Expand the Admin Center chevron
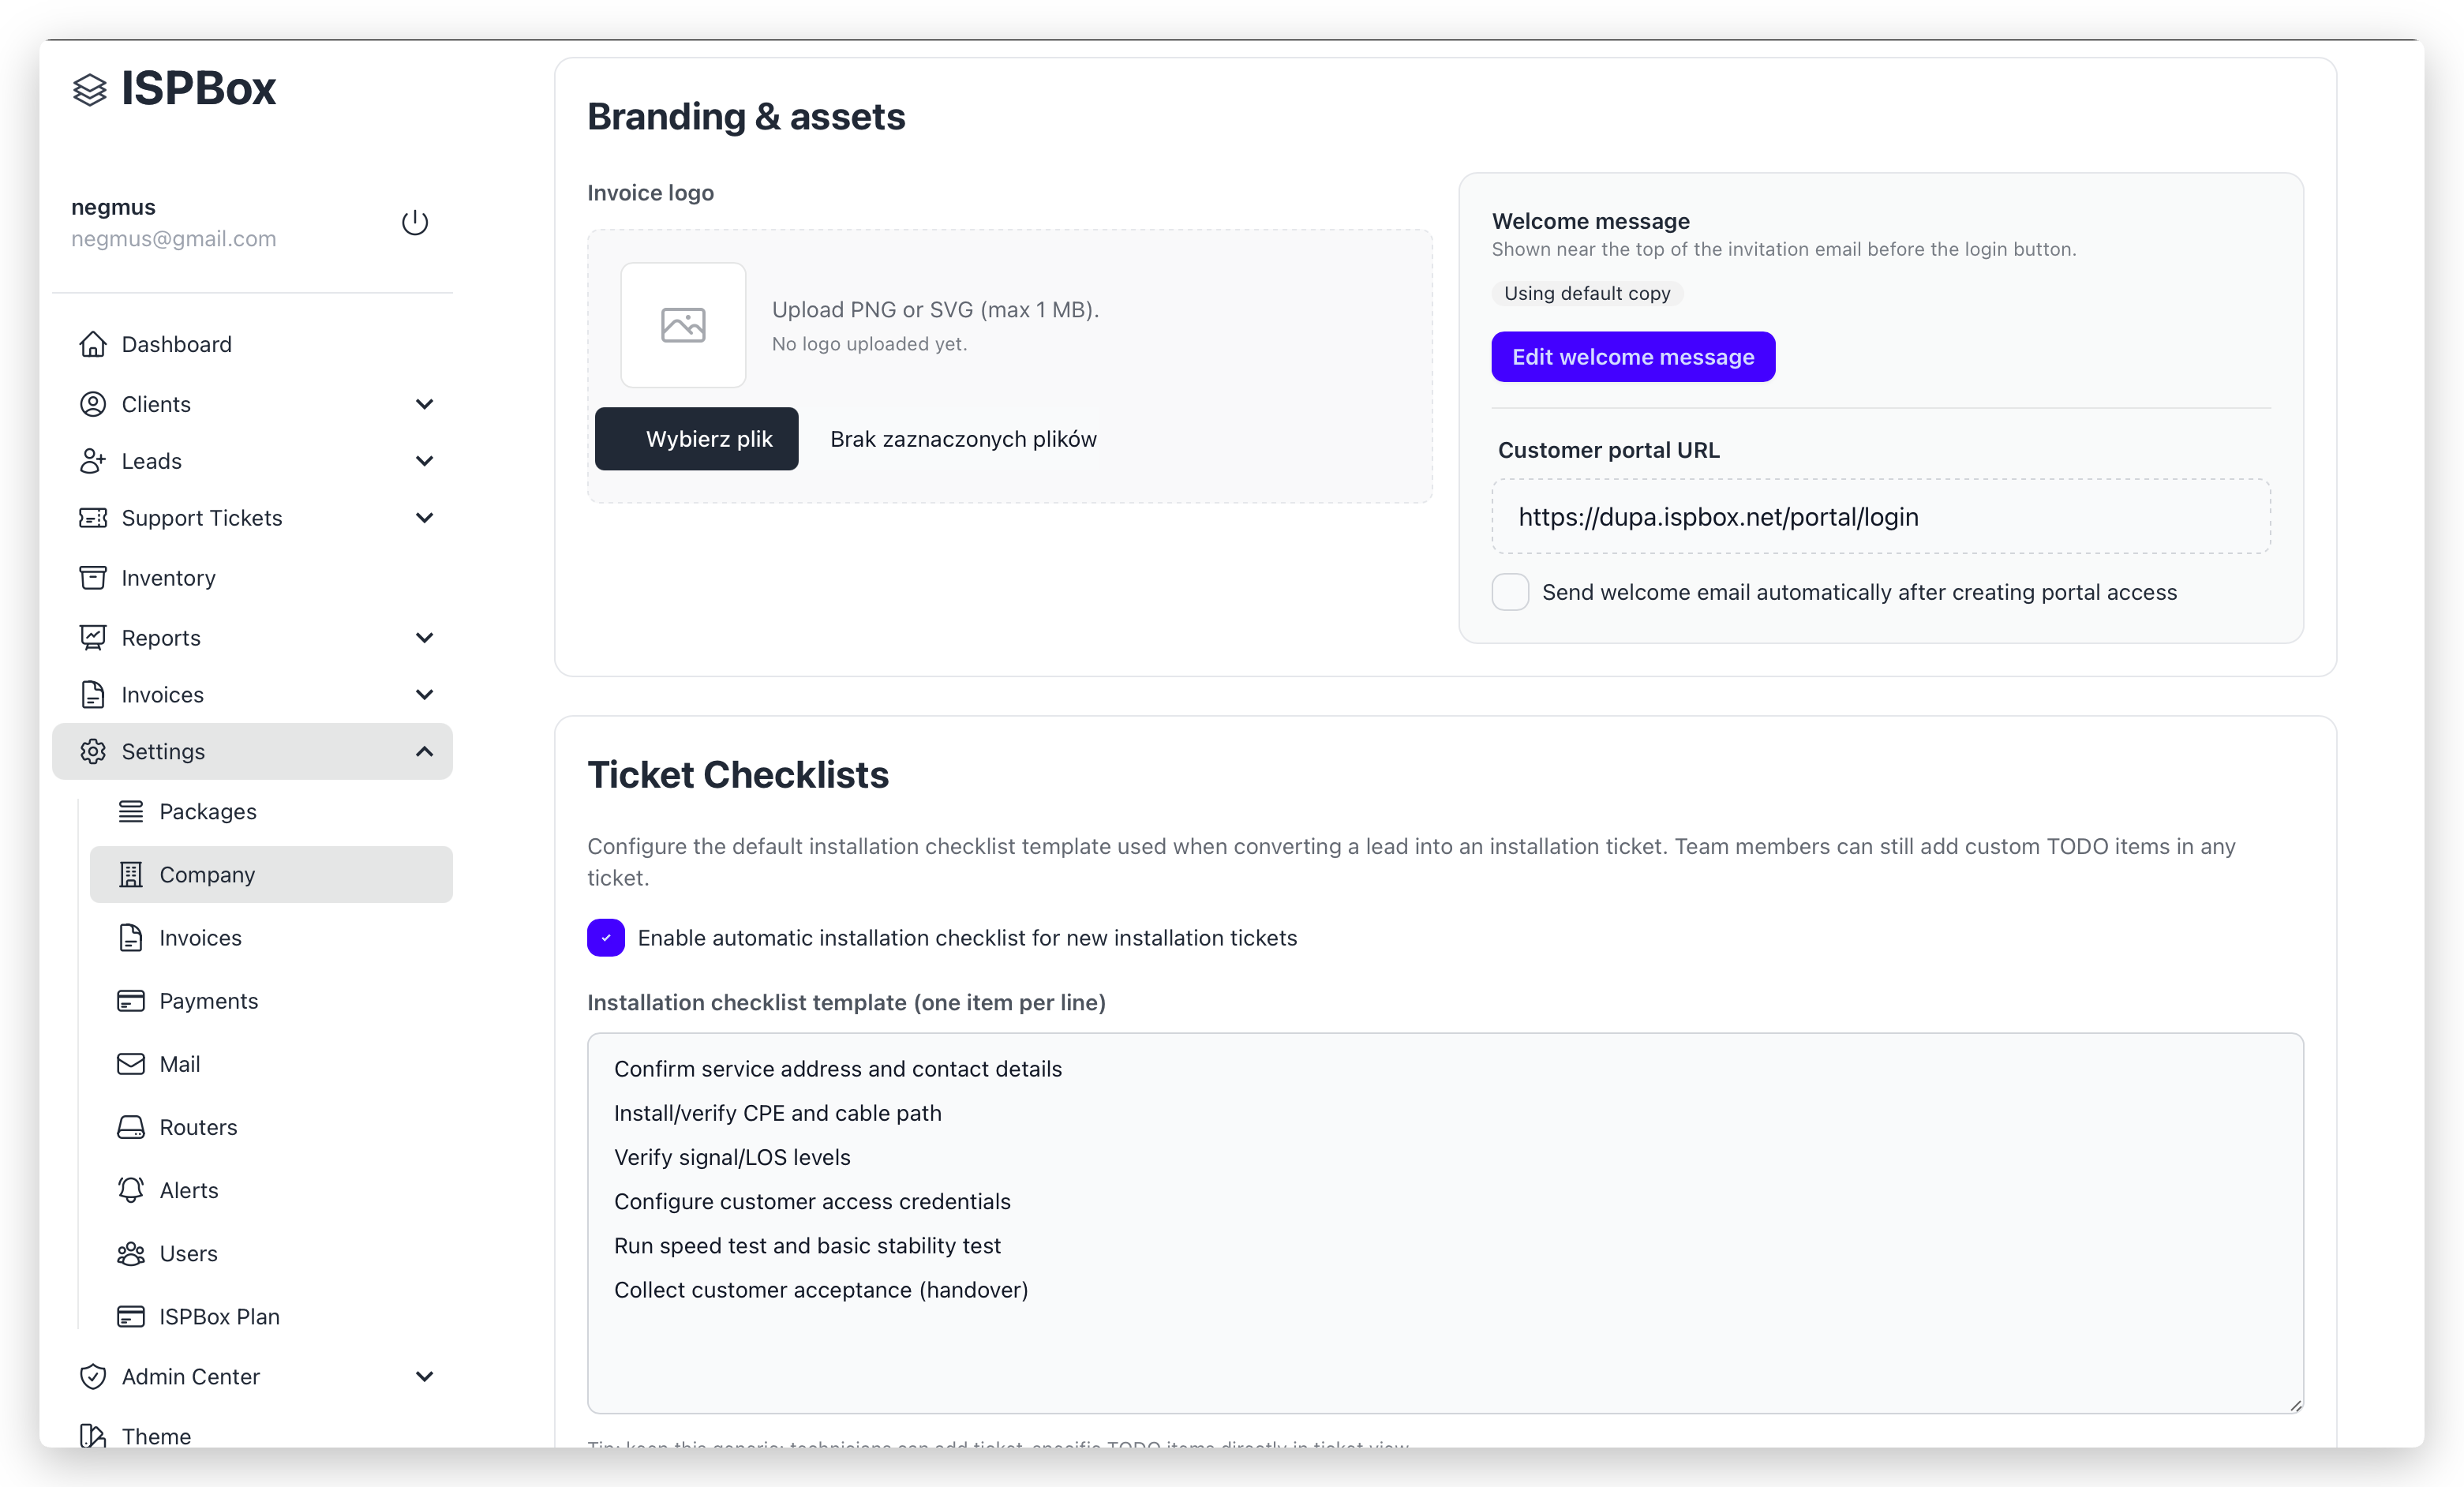 pyautogui.click(x=424, y=1376)
